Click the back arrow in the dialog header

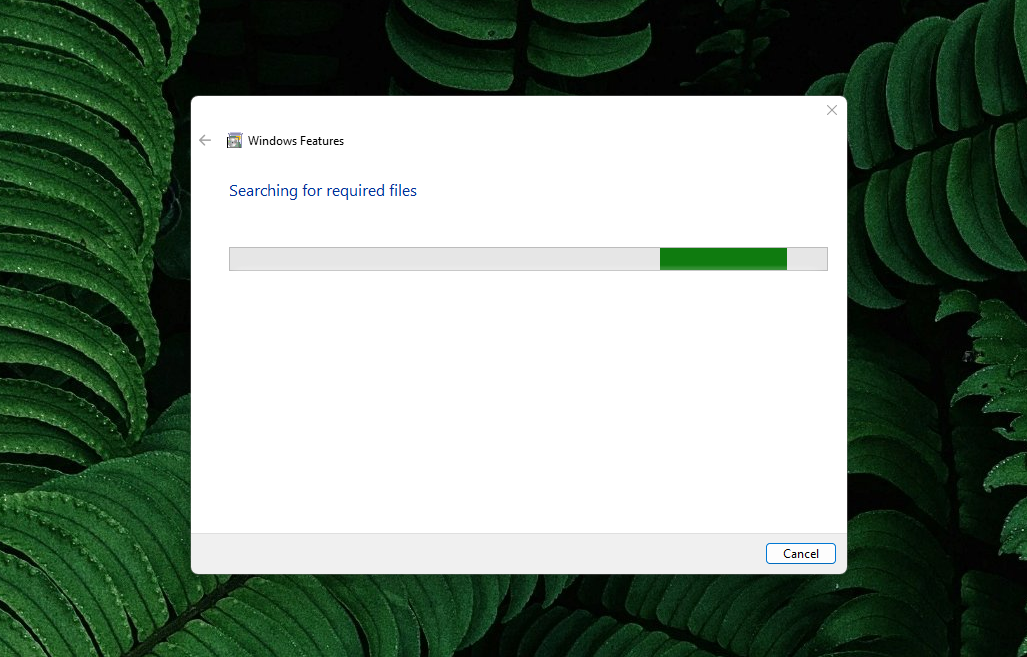[x=205, y=141]
